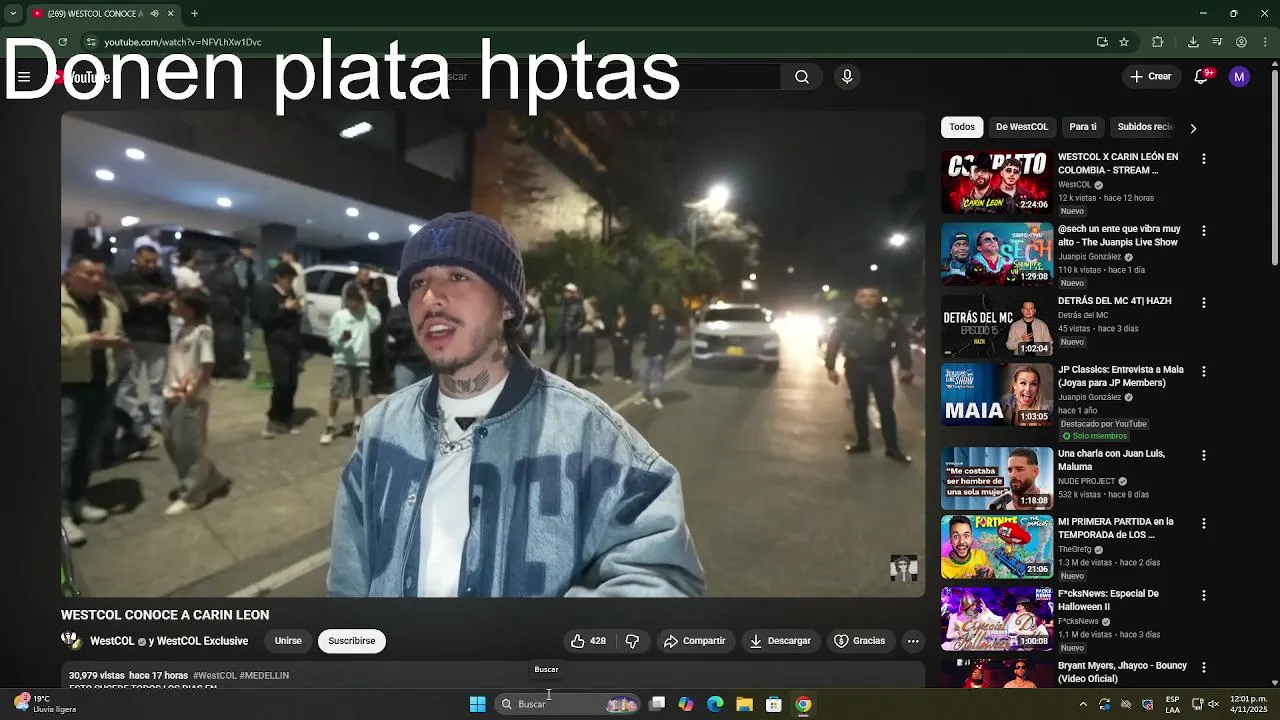Open taskbar clock showing 12:01 p.m.

(1248, 704)
